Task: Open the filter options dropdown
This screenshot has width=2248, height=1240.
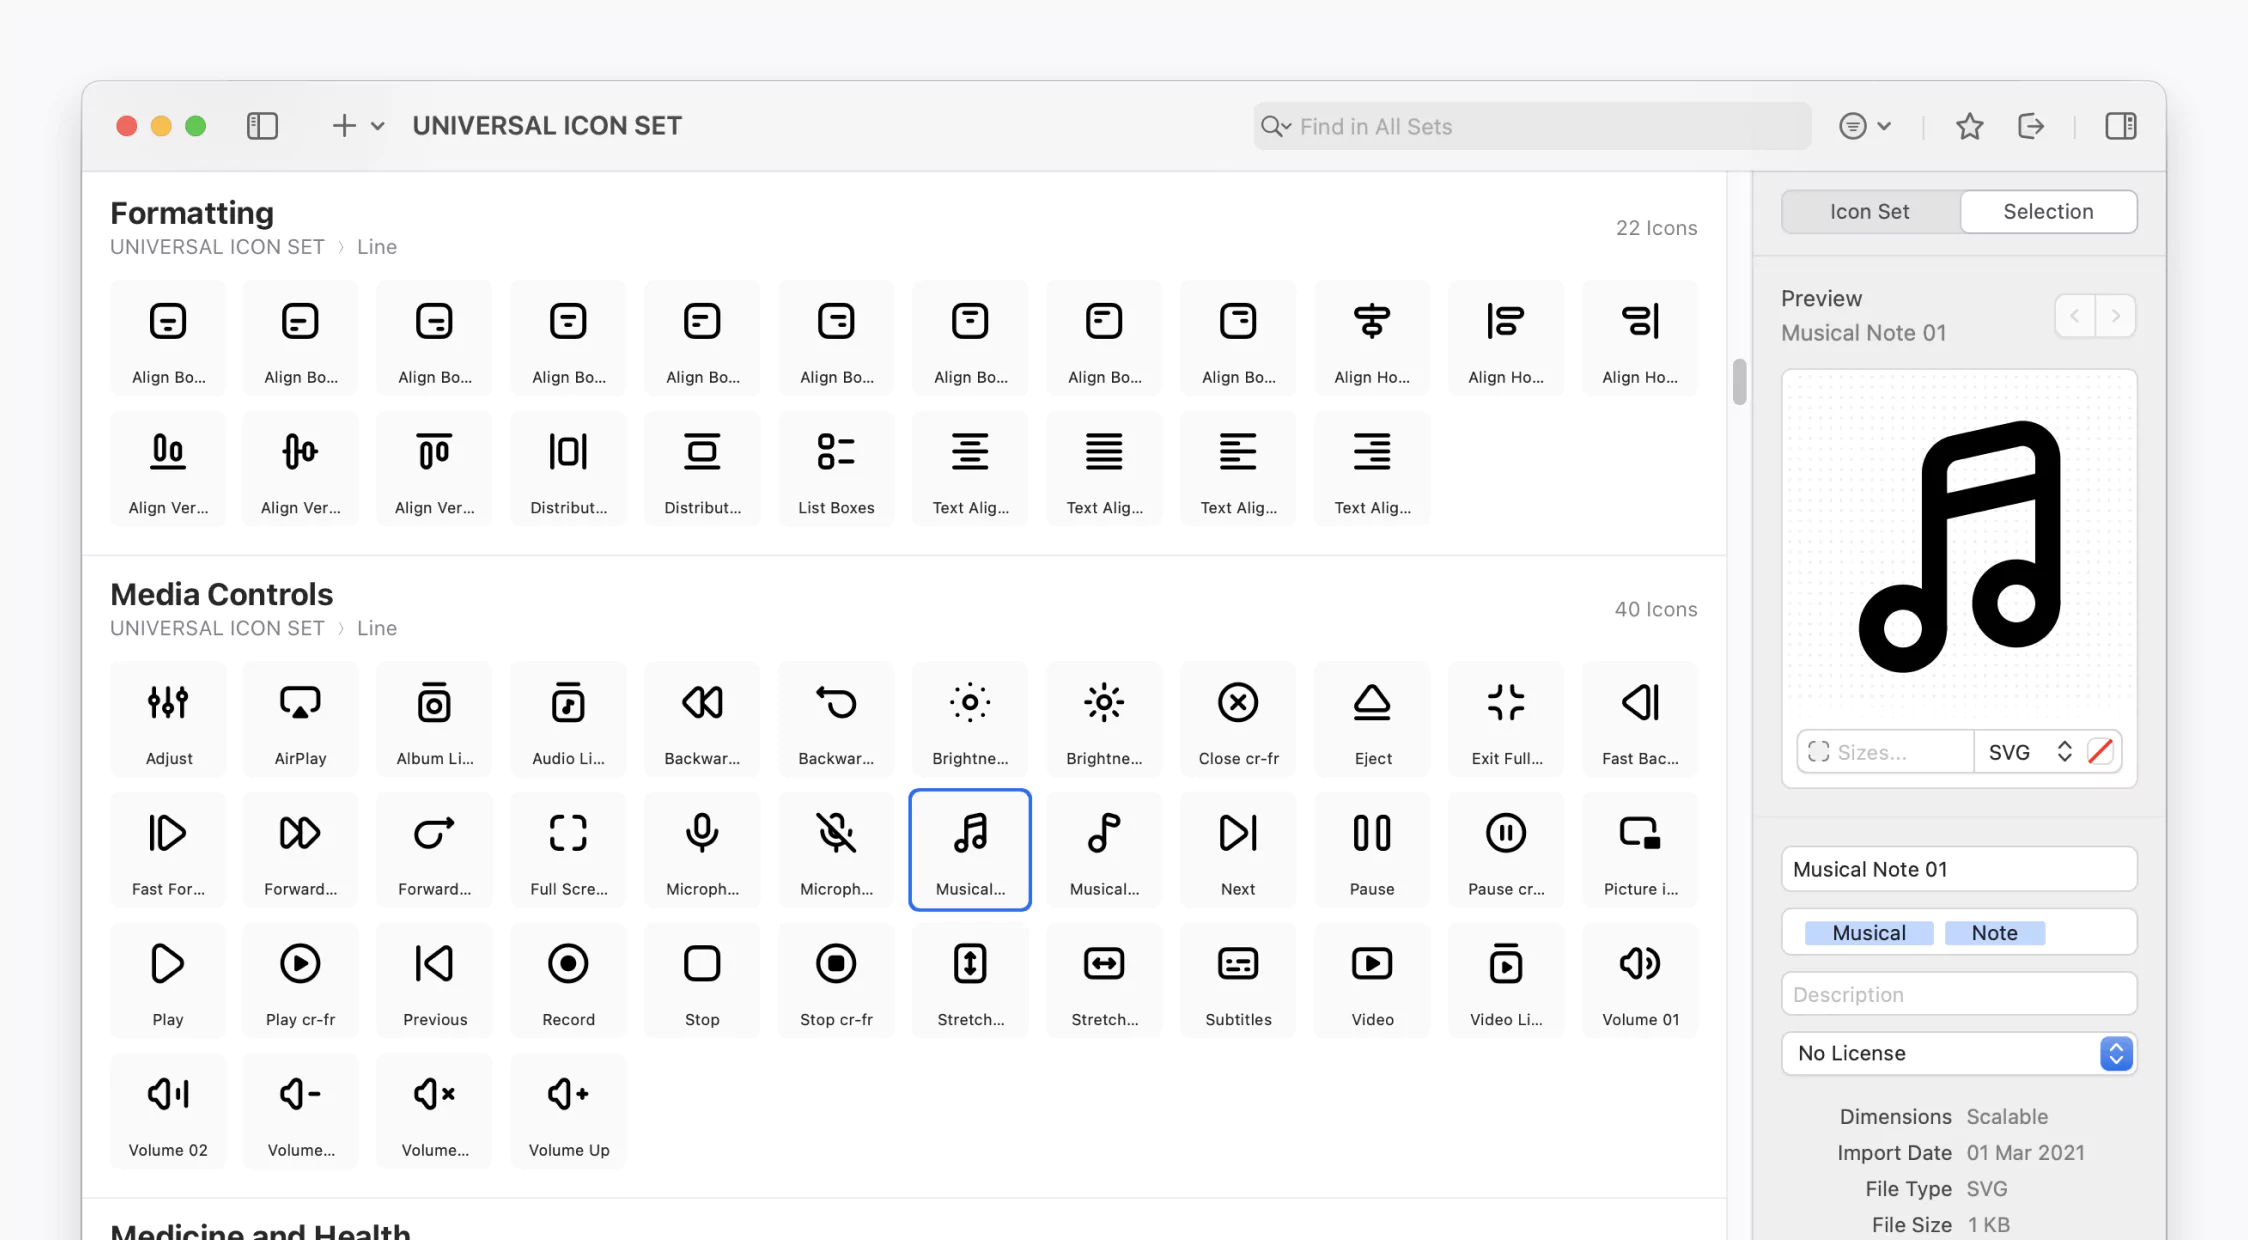Action: point(1865,126)
